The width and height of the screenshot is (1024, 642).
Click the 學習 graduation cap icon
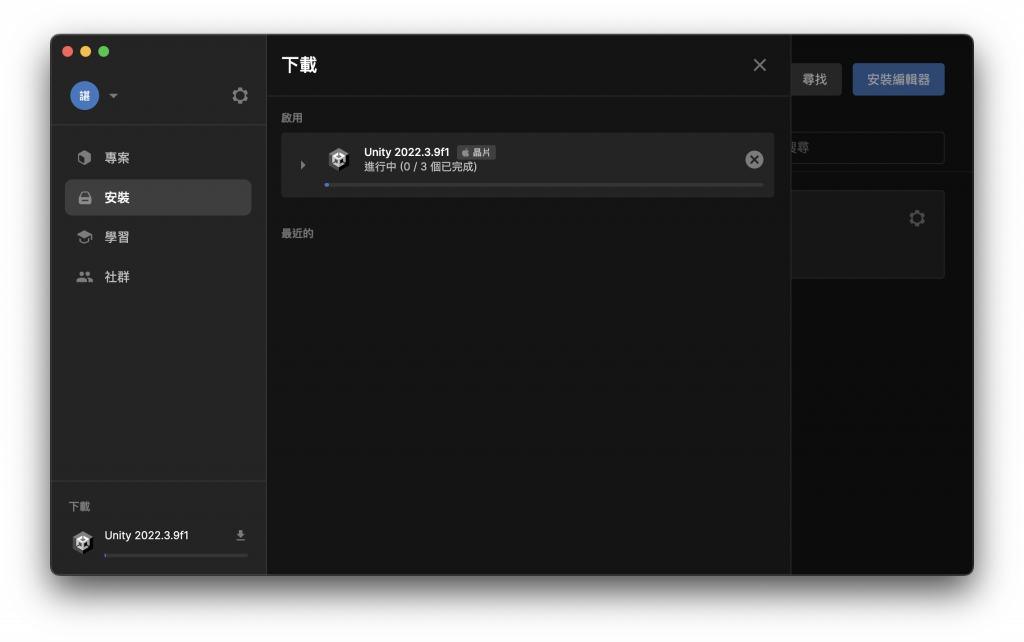(84, 237)
